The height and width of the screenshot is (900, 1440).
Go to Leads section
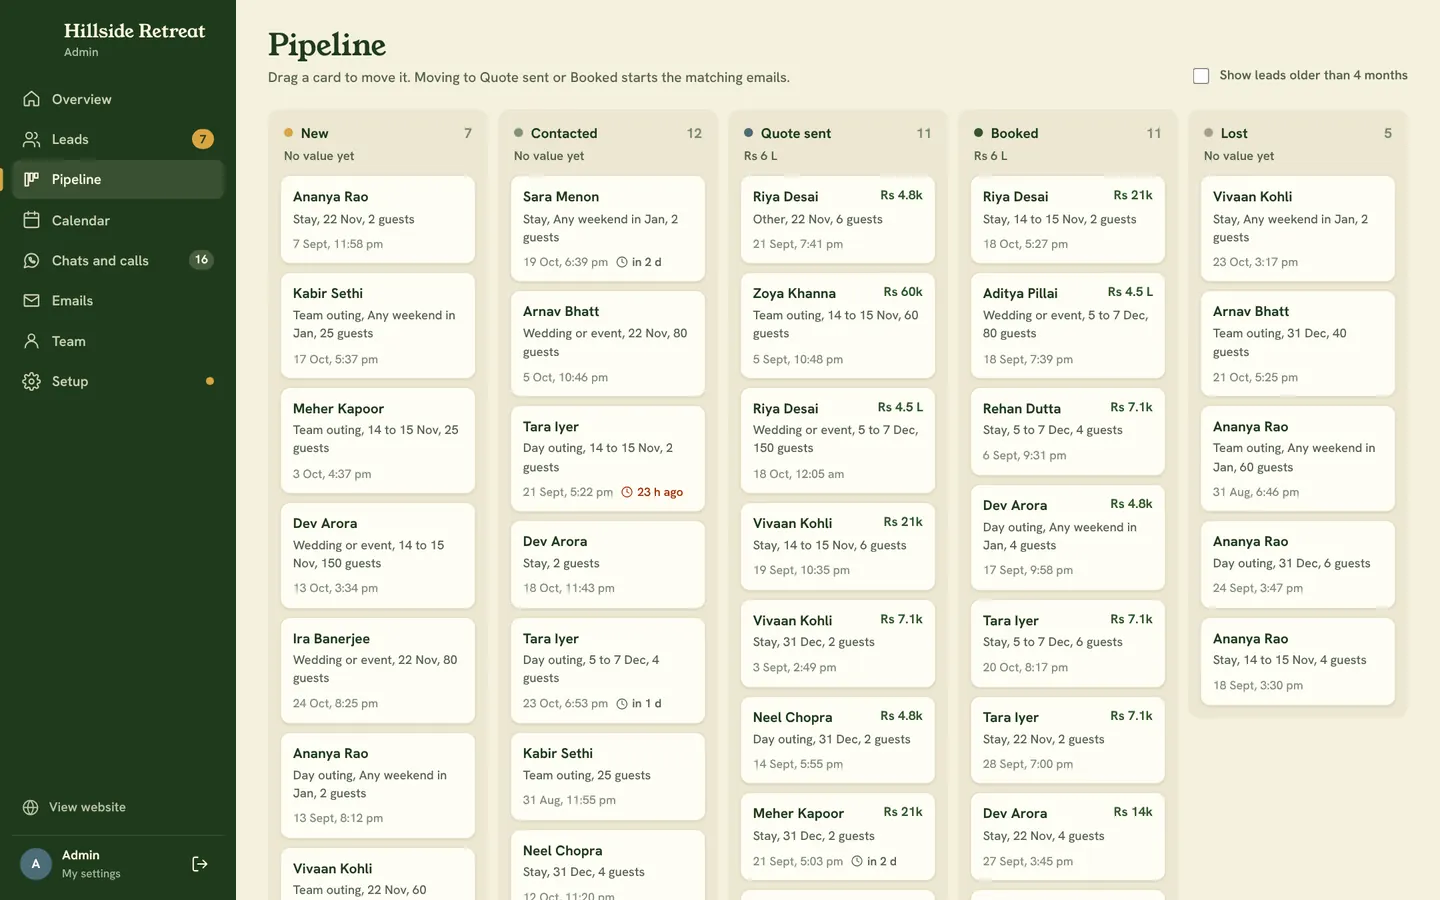click(x=118, y=139)
